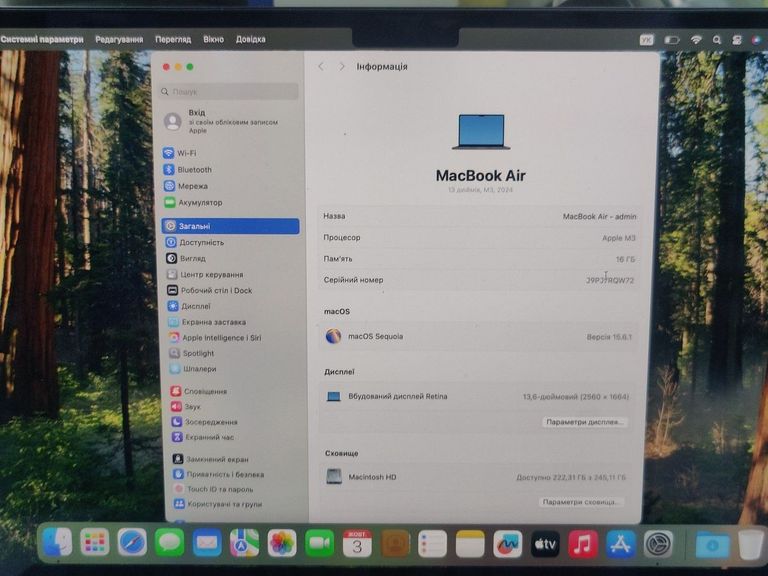Click the MacBook Air laptop image
The image size is (768, 576).
click(481, 132)
